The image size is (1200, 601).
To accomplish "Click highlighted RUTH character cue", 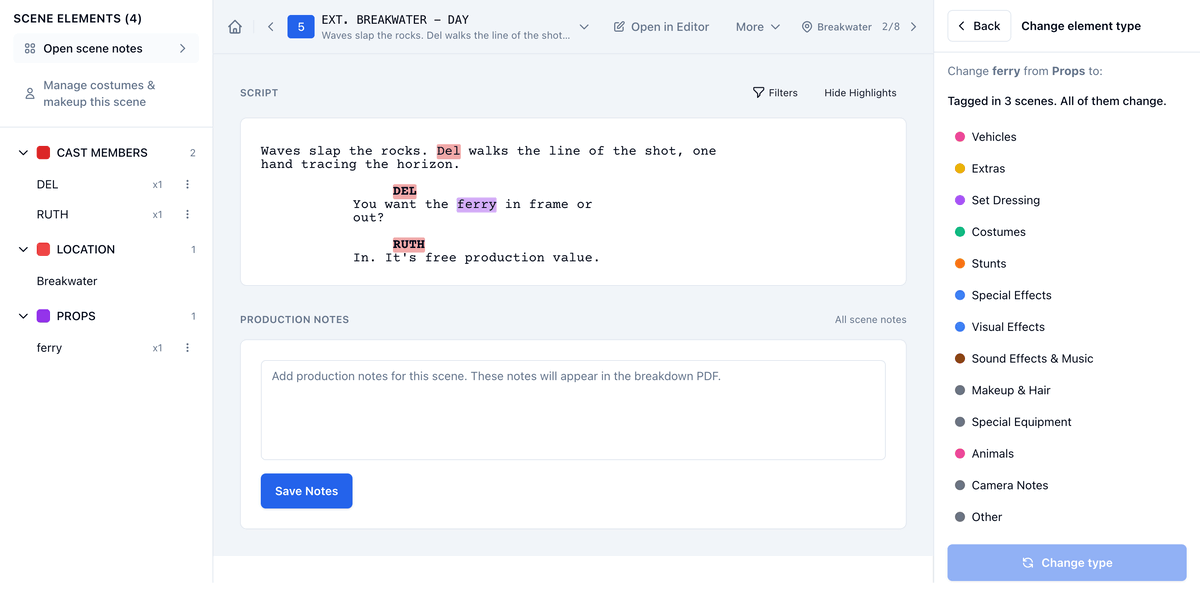I will point(409,244).
